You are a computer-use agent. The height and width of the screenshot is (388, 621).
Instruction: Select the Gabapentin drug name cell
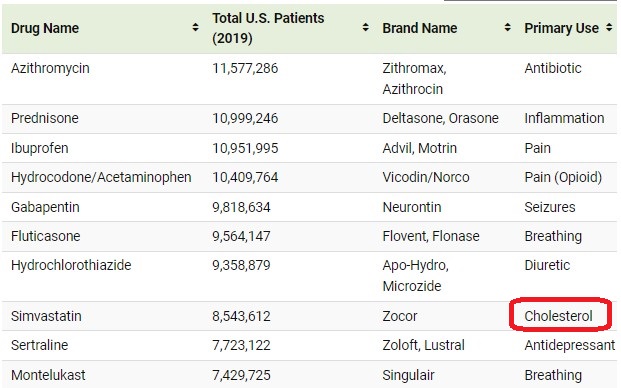click(45, 207)
